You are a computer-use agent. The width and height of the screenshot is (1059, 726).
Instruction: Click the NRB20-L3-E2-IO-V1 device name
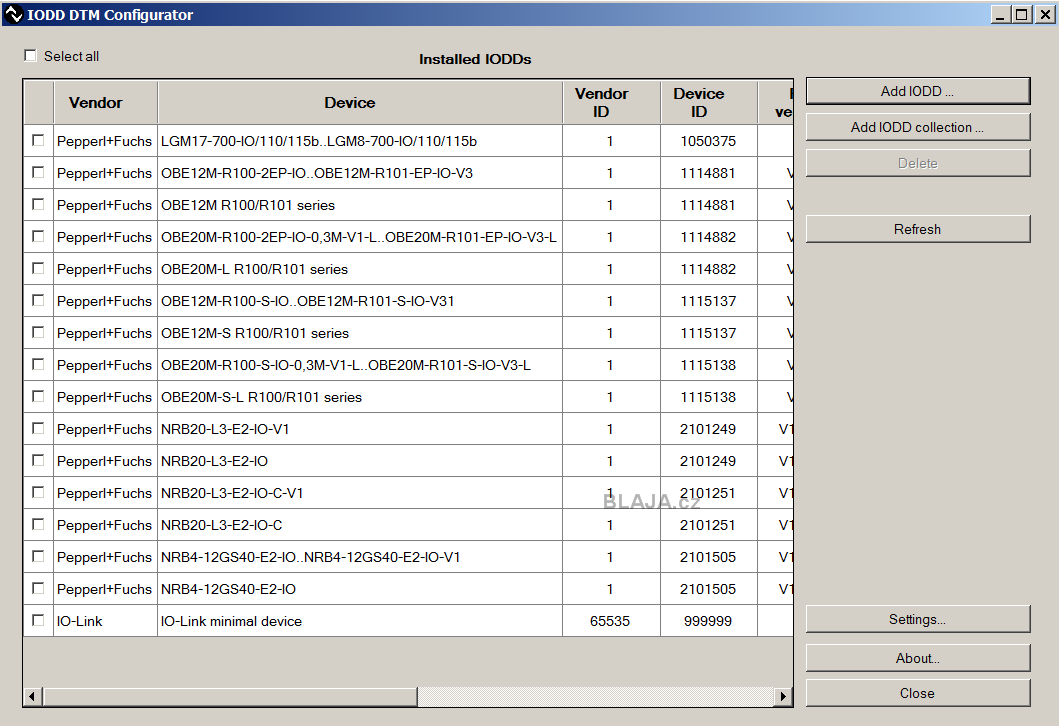click(225, 430)
